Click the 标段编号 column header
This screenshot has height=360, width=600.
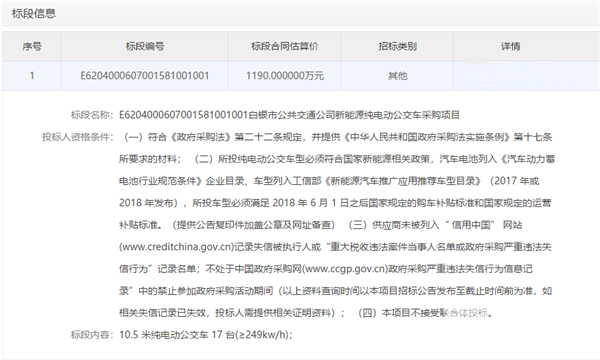pyautogui.click(x=145, y=46)
